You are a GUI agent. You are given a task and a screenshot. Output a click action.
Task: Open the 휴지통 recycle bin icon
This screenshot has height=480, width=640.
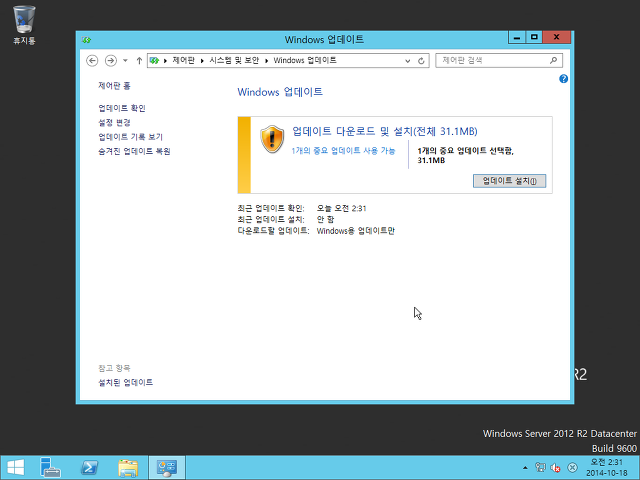(24, 24)
